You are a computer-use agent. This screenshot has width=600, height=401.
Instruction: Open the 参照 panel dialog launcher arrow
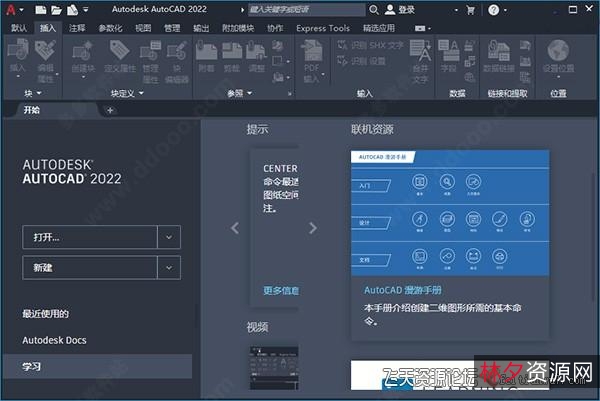point(290,93)
